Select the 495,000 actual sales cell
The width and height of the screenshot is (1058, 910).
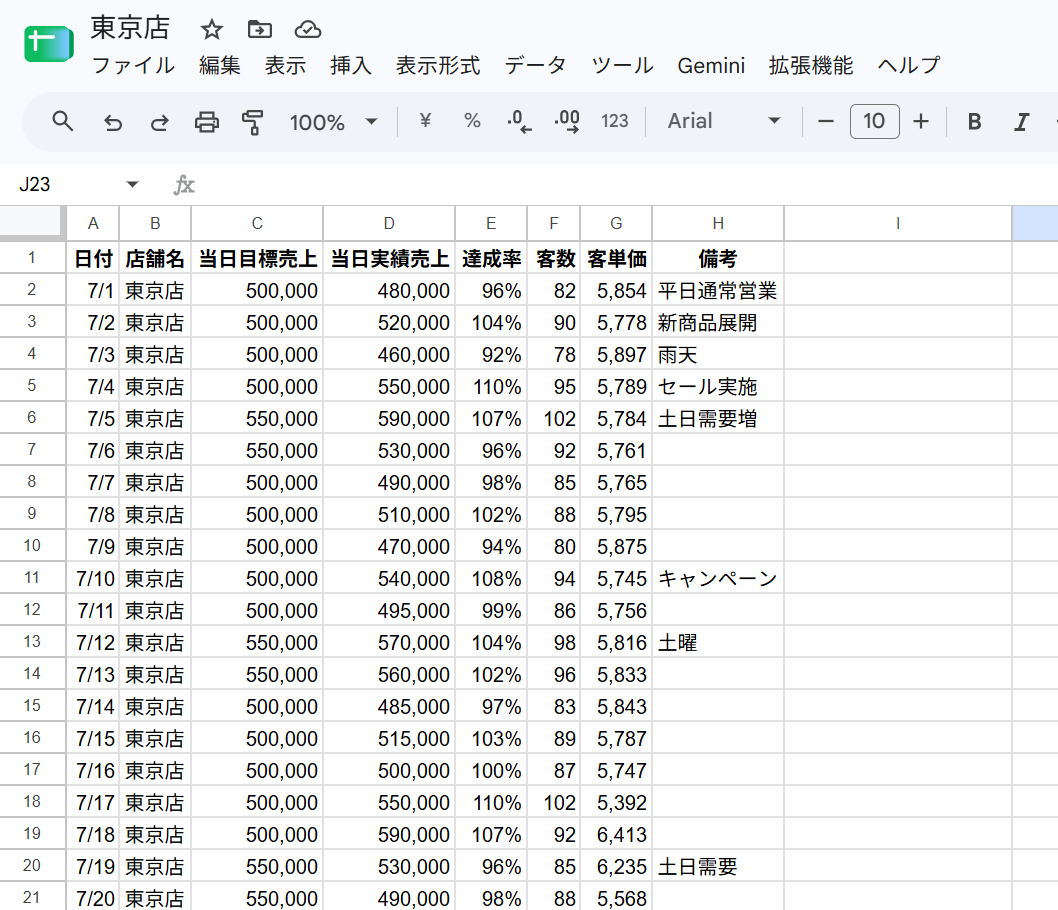pos(389,610)
